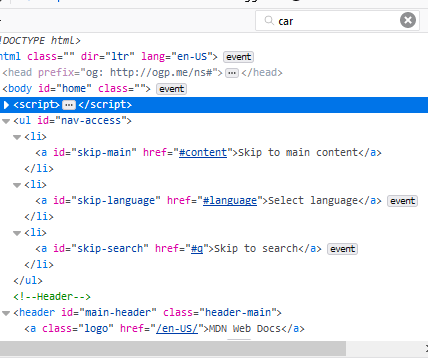
Task: Expand the selected script element arrow
Action: click(x=6, y=105)
